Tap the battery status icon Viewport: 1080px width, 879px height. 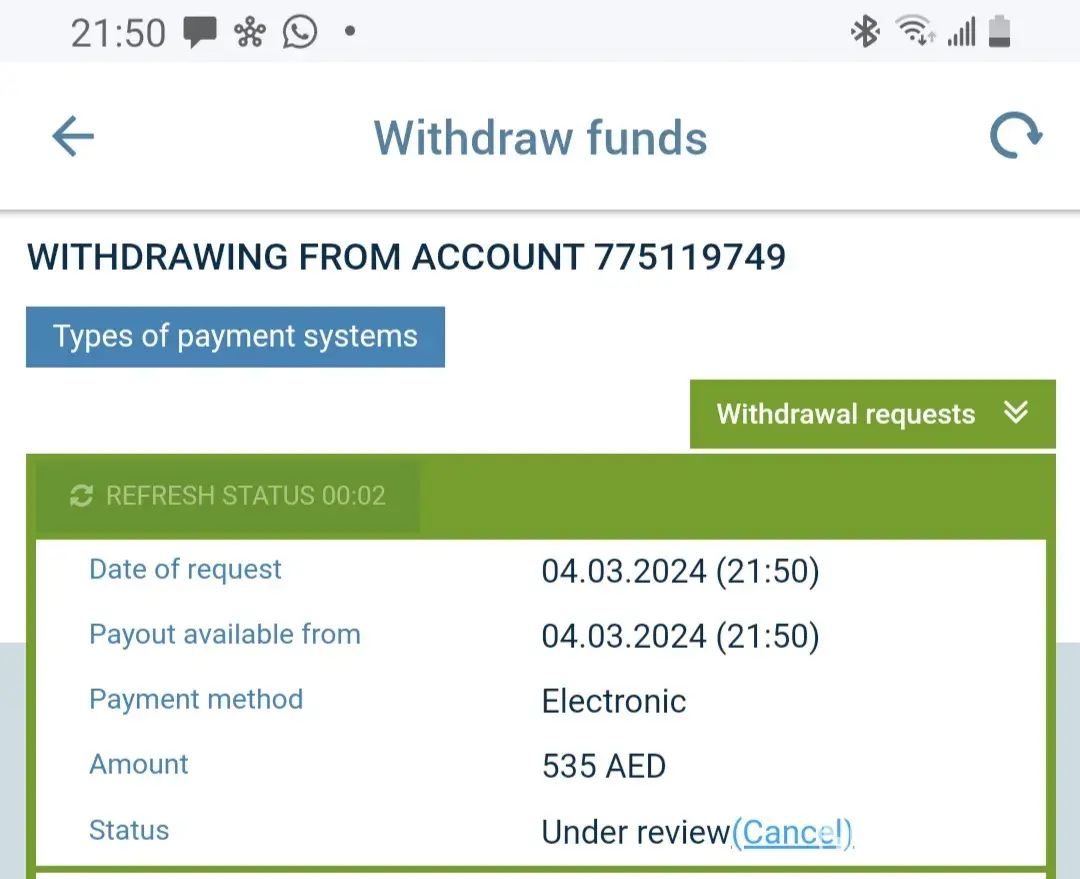(999, 33)
